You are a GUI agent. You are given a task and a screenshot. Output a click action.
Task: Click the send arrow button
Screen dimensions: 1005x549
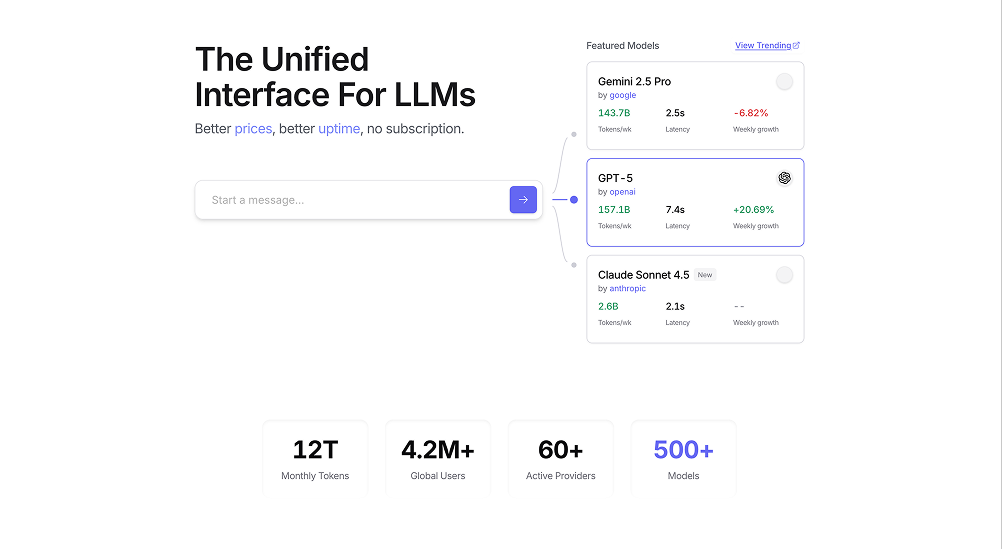pos(523,200)
